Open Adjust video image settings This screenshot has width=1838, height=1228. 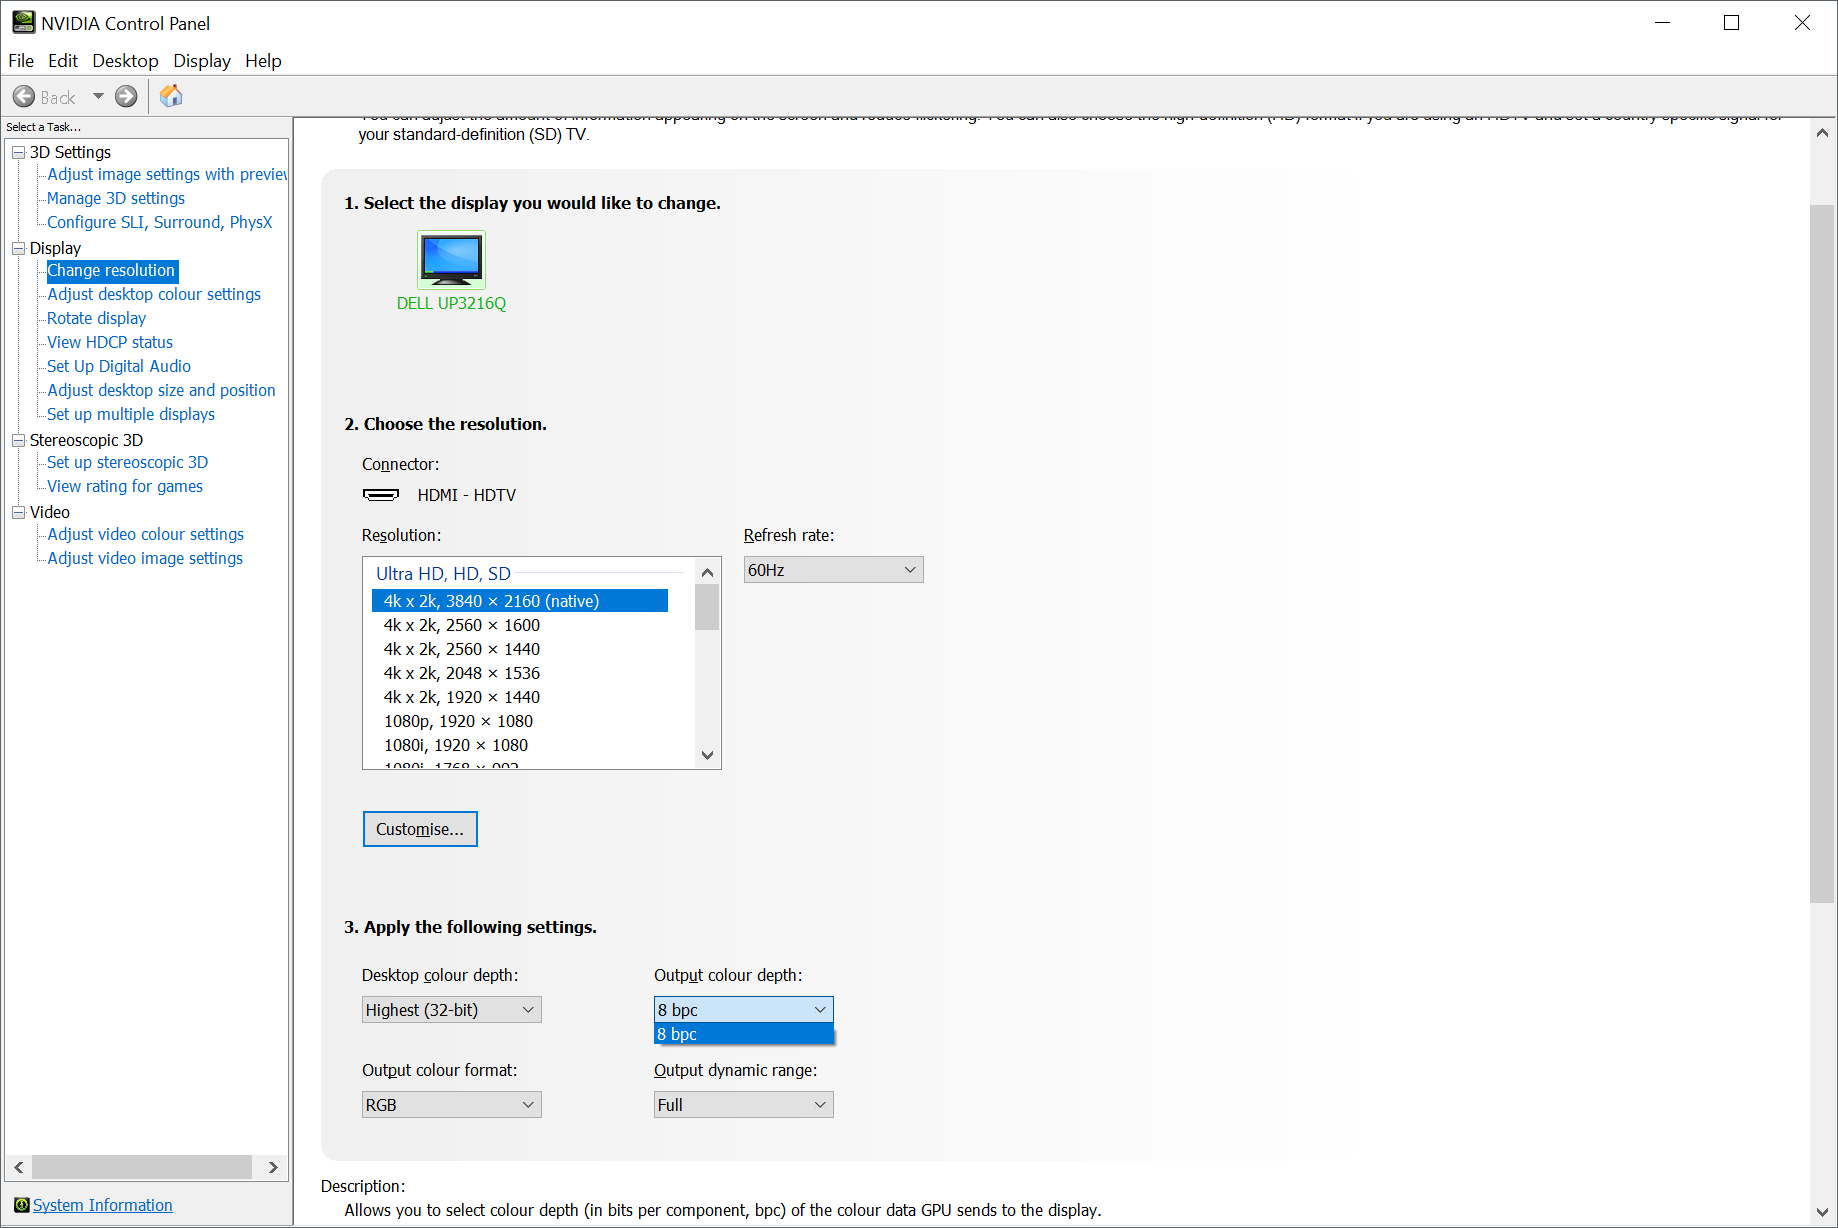[145, 558]
